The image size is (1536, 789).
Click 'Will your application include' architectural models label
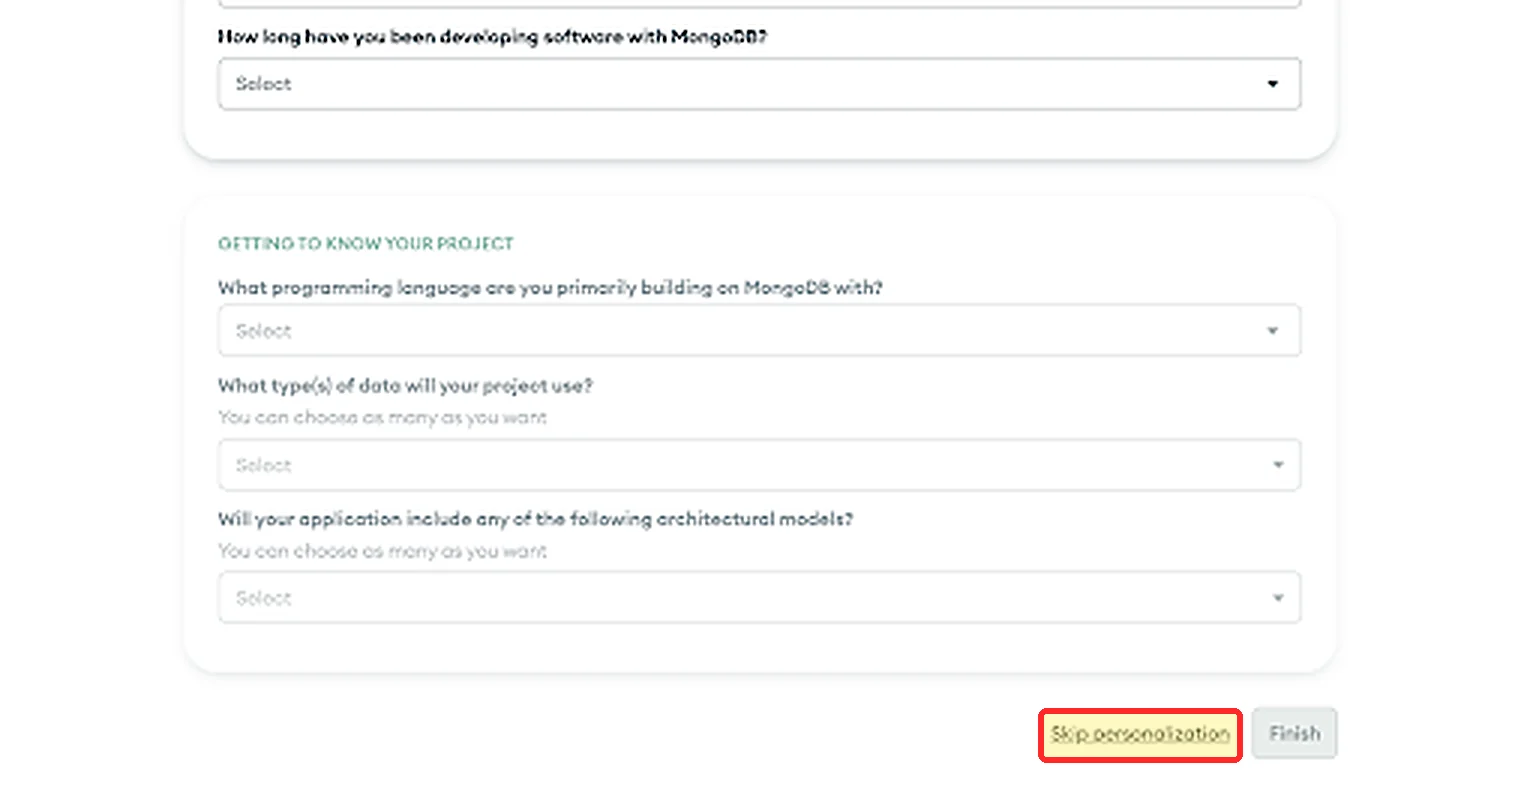tap(535, 519)
